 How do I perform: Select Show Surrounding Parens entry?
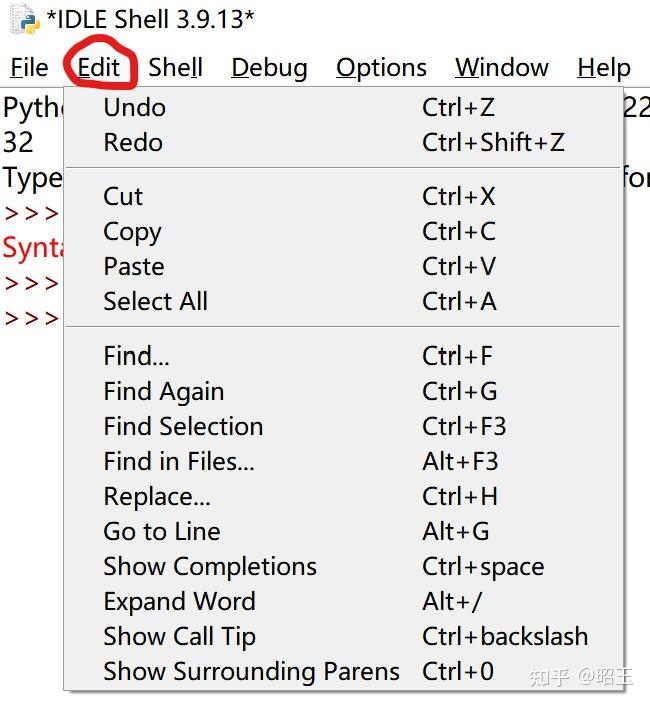click(251, 671)
